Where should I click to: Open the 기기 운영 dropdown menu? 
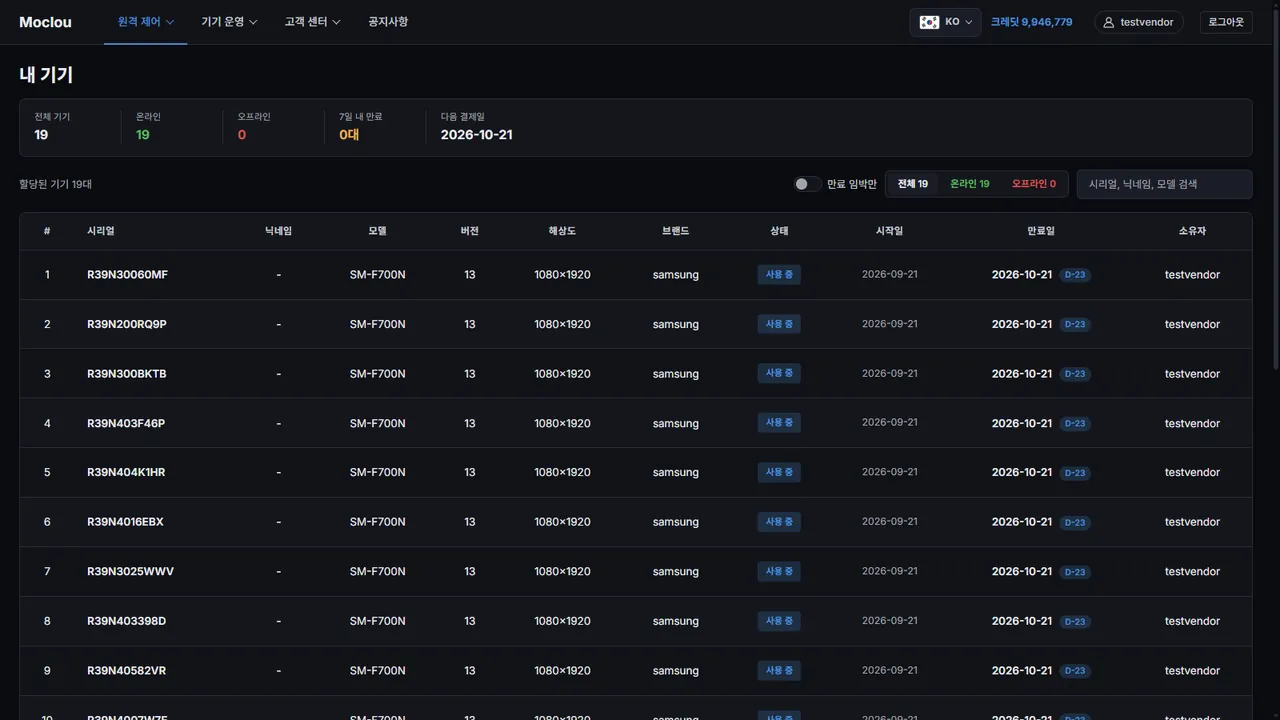tap(229, 22)
